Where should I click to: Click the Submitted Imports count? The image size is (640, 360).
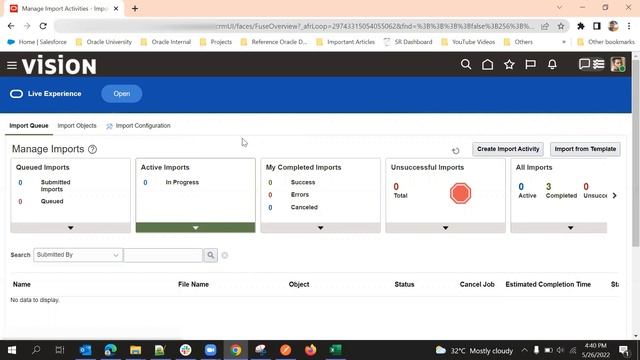[x=20, y=182]
